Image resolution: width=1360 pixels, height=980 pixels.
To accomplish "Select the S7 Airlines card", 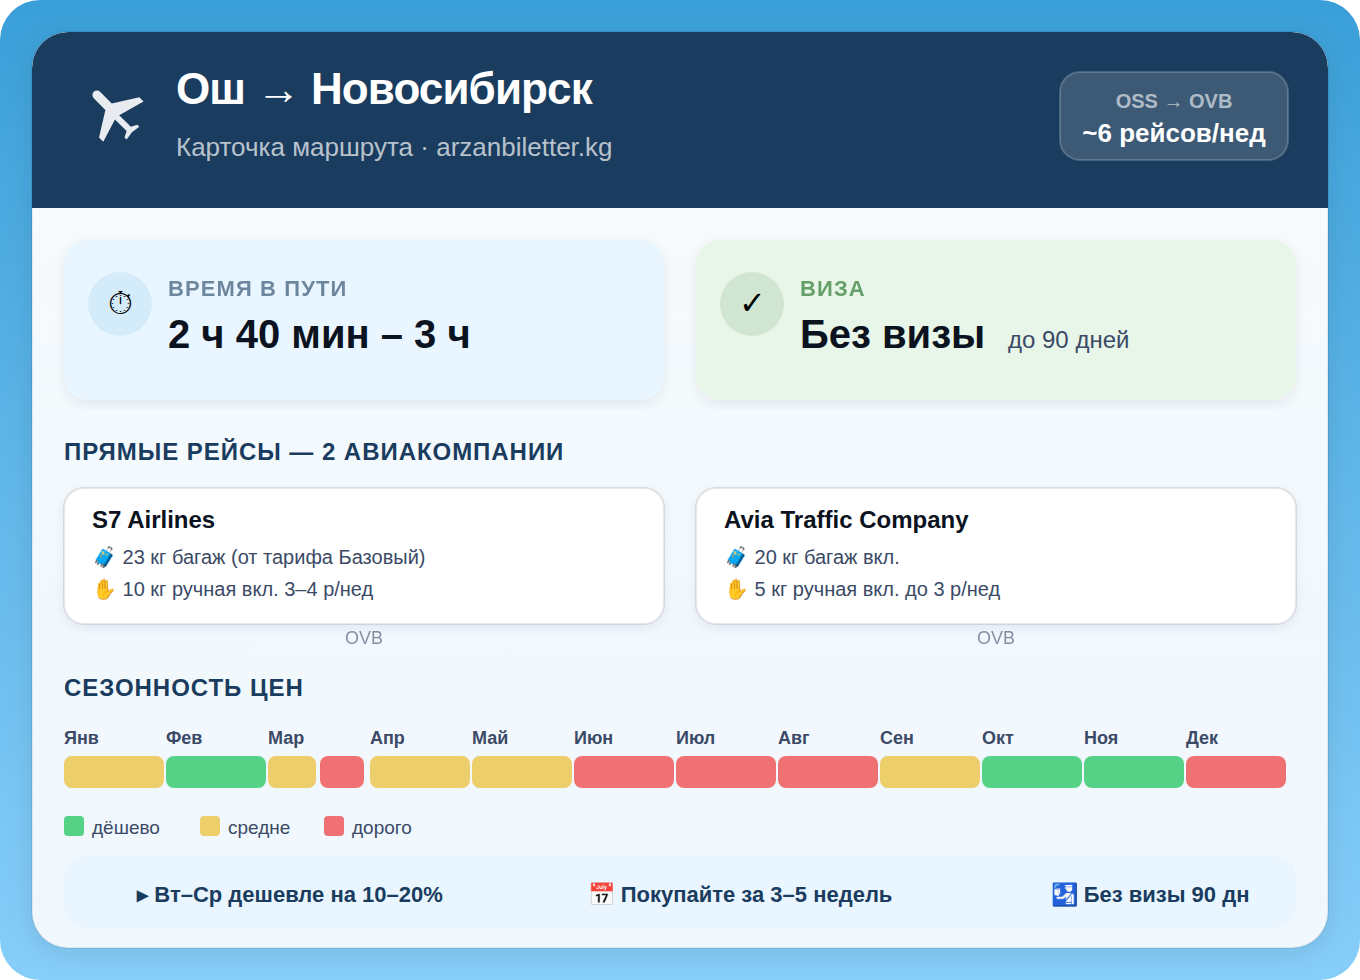I will coord(364,555).
